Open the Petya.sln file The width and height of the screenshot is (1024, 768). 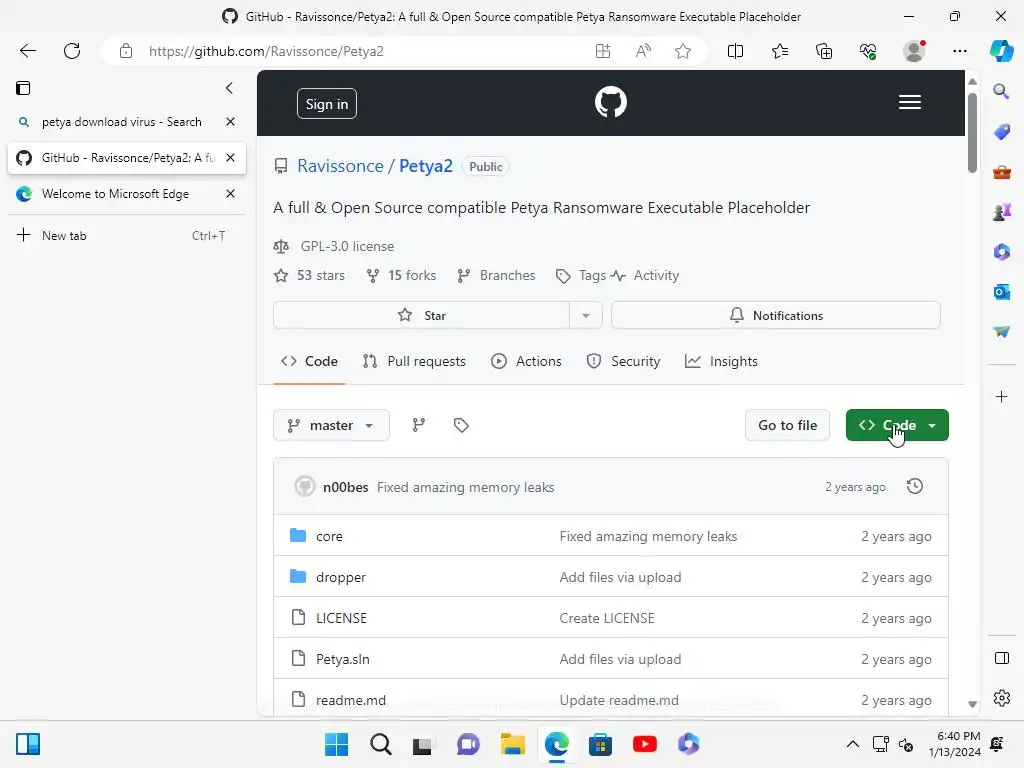tap(343, 659)
